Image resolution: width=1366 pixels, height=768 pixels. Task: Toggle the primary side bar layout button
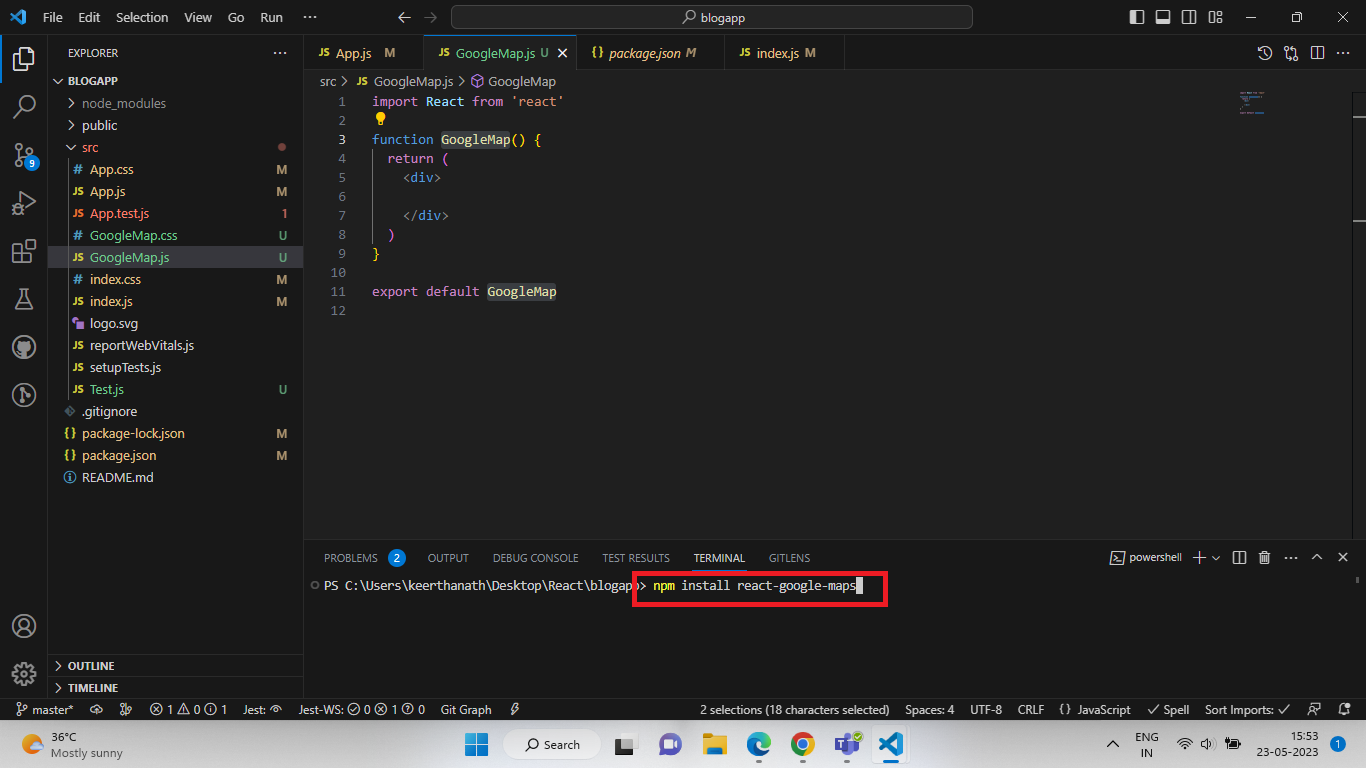coord(1137,17)
